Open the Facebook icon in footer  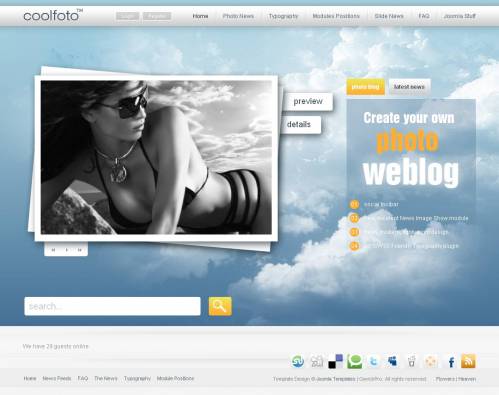tap(451, 362)
